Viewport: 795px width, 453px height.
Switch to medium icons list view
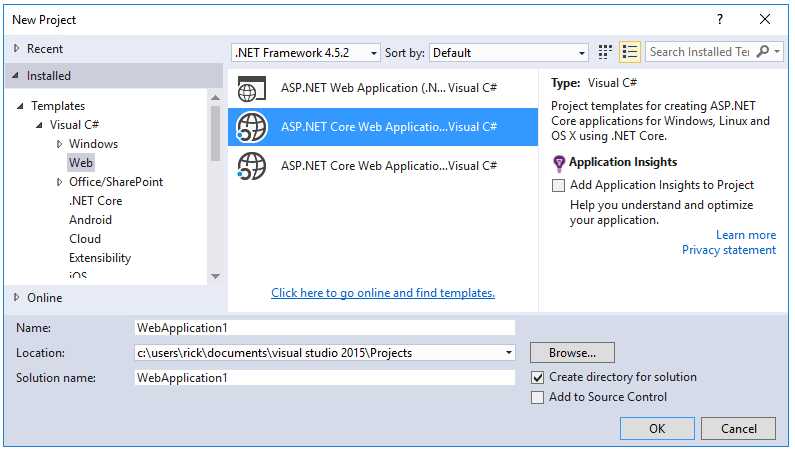pyautogui.click(x=630, y=52)
